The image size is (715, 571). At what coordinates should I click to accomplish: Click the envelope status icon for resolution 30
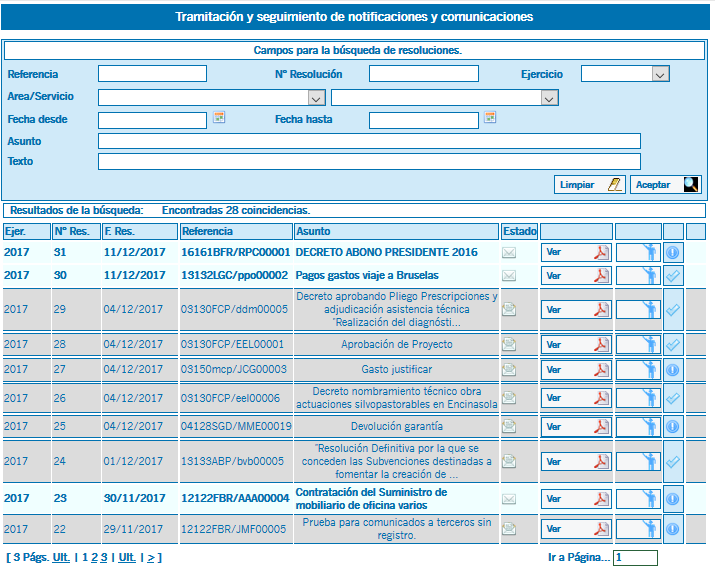point(509,276)
